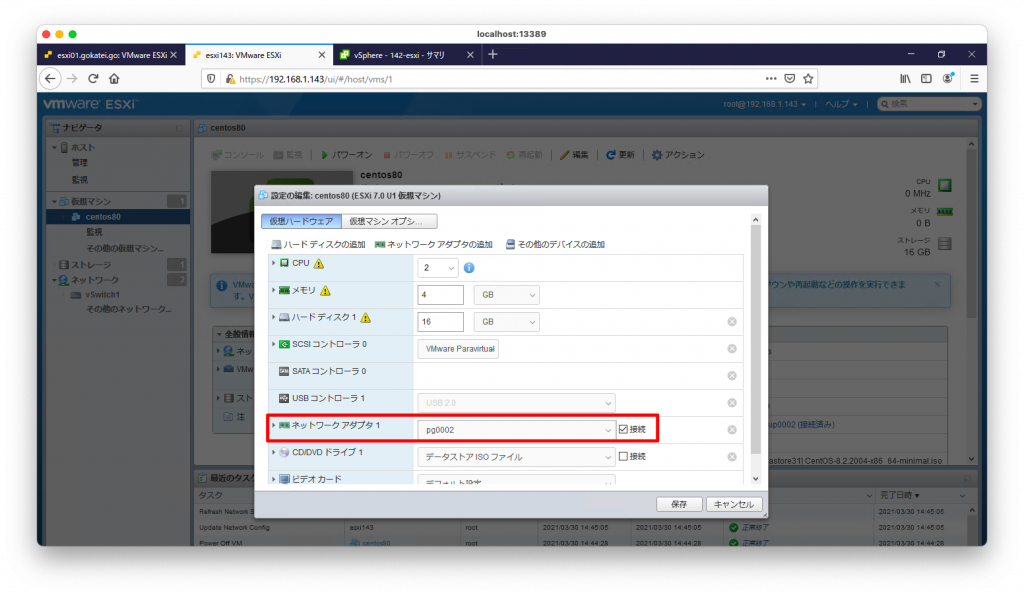Select centos80 in the navigator tree

point(105,216)
